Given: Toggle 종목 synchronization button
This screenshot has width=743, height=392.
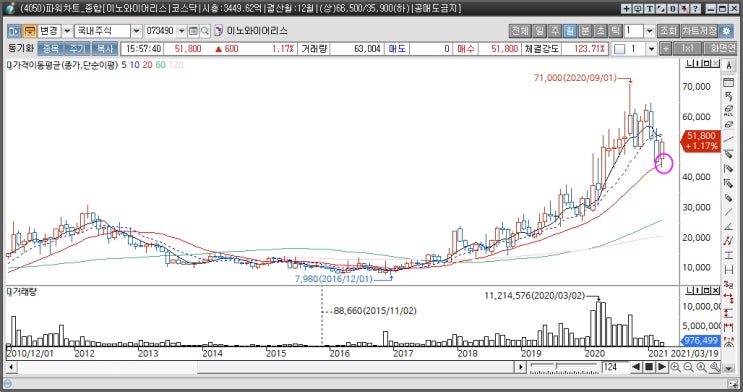Looking at the screenshot, I should coord(50,48).
